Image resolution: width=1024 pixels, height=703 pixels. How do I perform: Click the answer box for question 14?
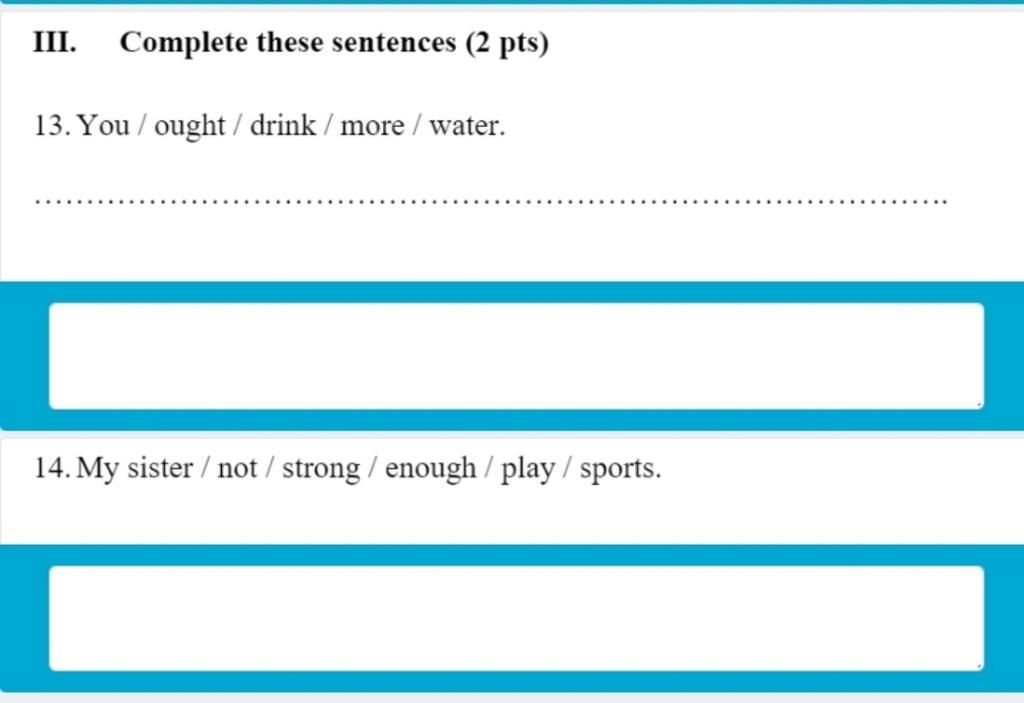coord(516,618)
